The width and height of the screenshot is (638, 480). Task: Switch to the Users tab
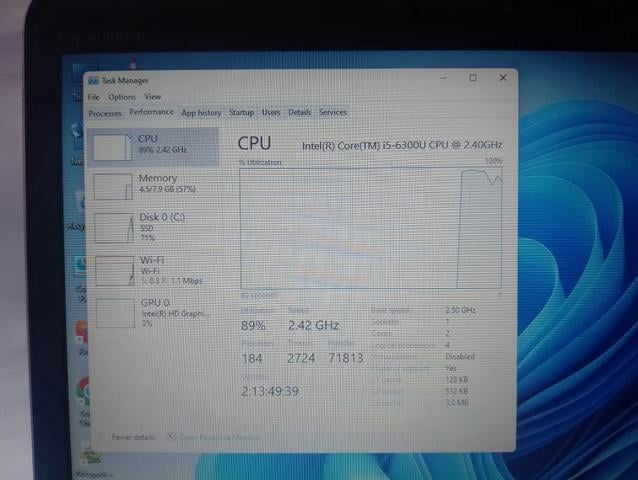(x=271, y=112)
